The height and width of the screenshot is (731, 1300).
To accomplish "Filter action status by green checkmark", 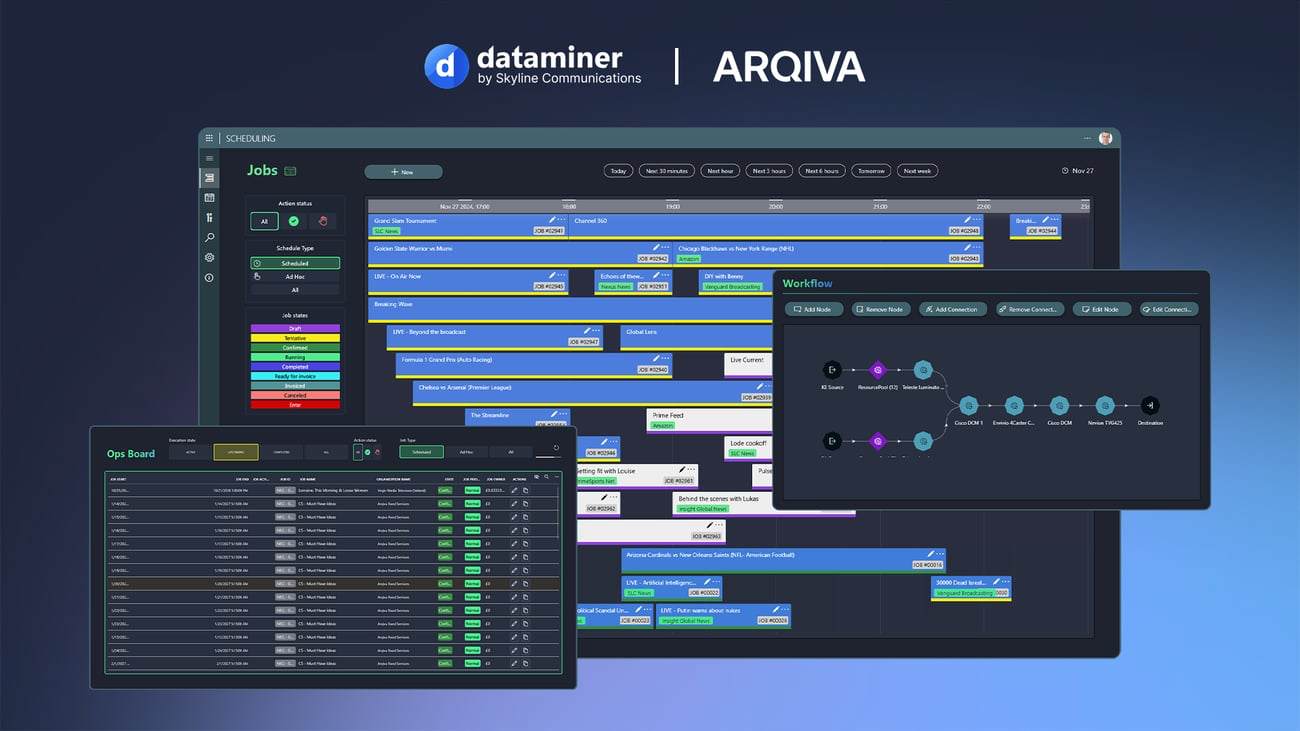I will [x=294, y=221].
